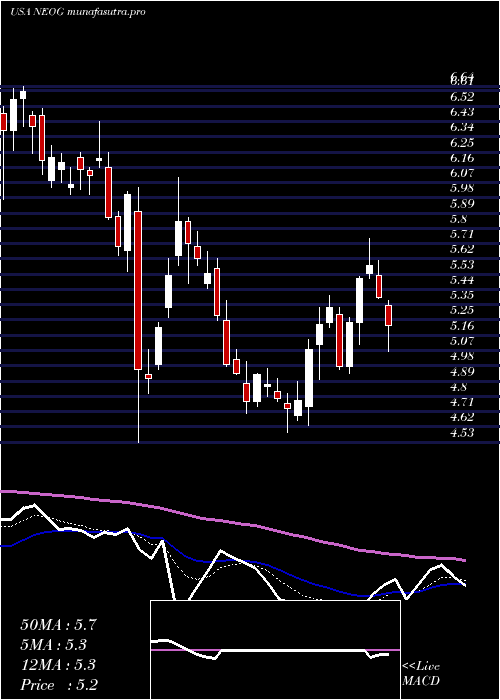This screenshot has width=500, height=700.
Task: Click the 6.07 price axis label
Action: click(x=462, y=173)
